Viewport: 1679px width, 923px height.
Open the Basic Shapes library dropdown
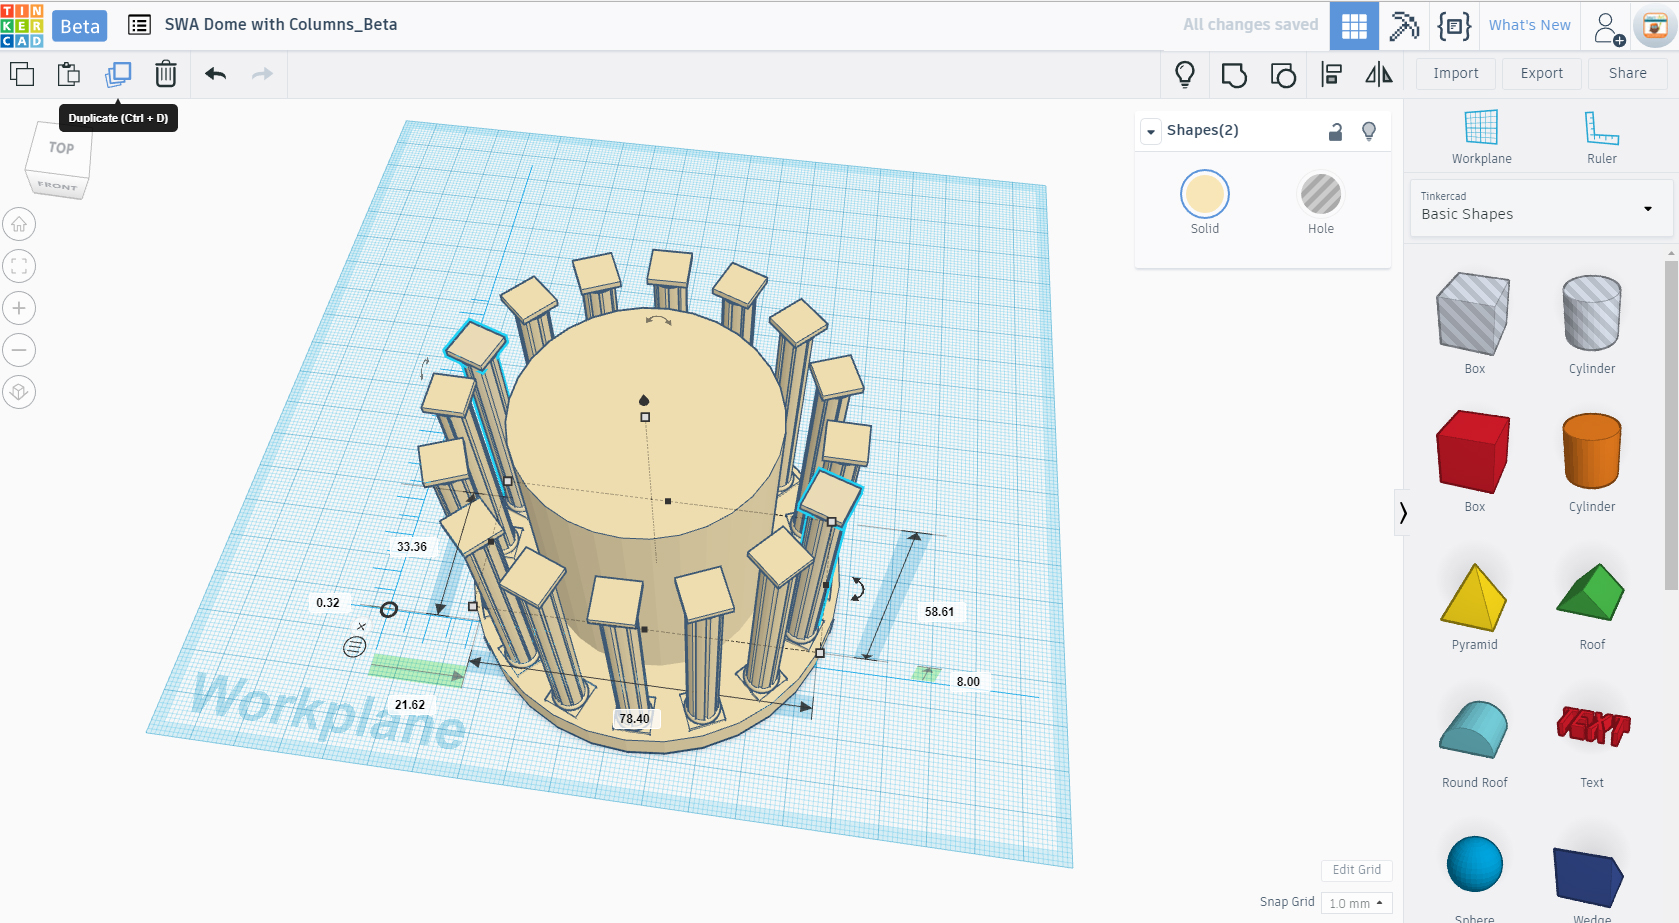1541,208
